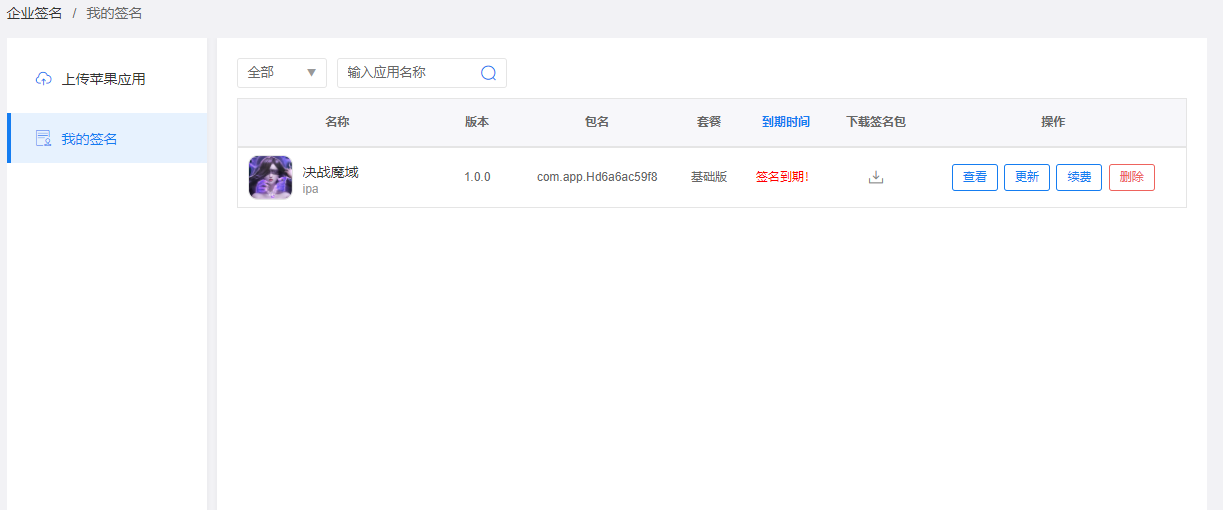
Task: Click the 包名 column header
Action: click(x=597, y=122)
